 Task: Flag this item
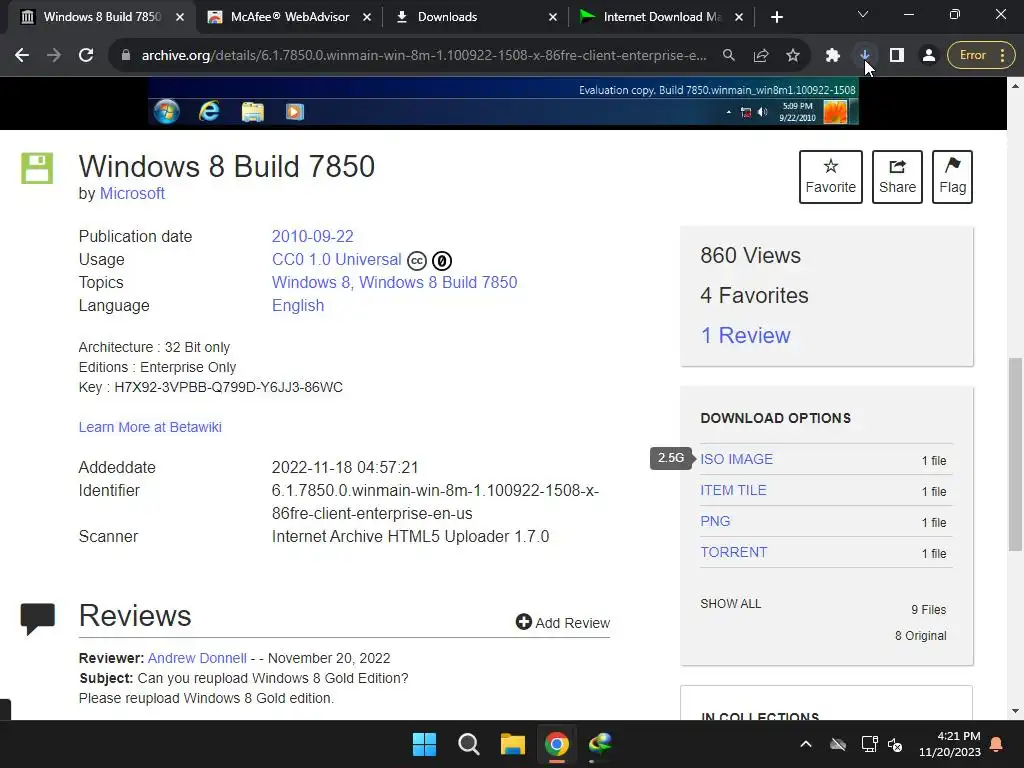point(952,177)
